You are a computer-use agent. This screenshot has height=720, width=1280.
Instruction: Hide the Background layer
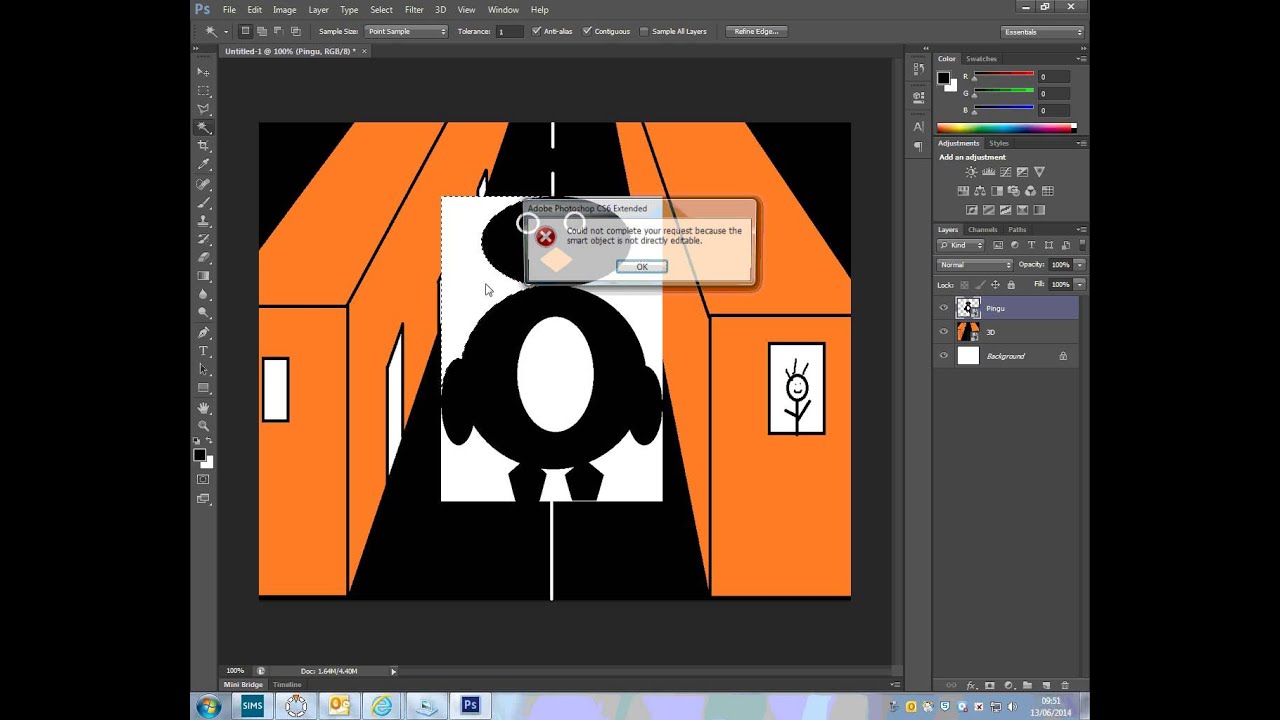(943, 356)
